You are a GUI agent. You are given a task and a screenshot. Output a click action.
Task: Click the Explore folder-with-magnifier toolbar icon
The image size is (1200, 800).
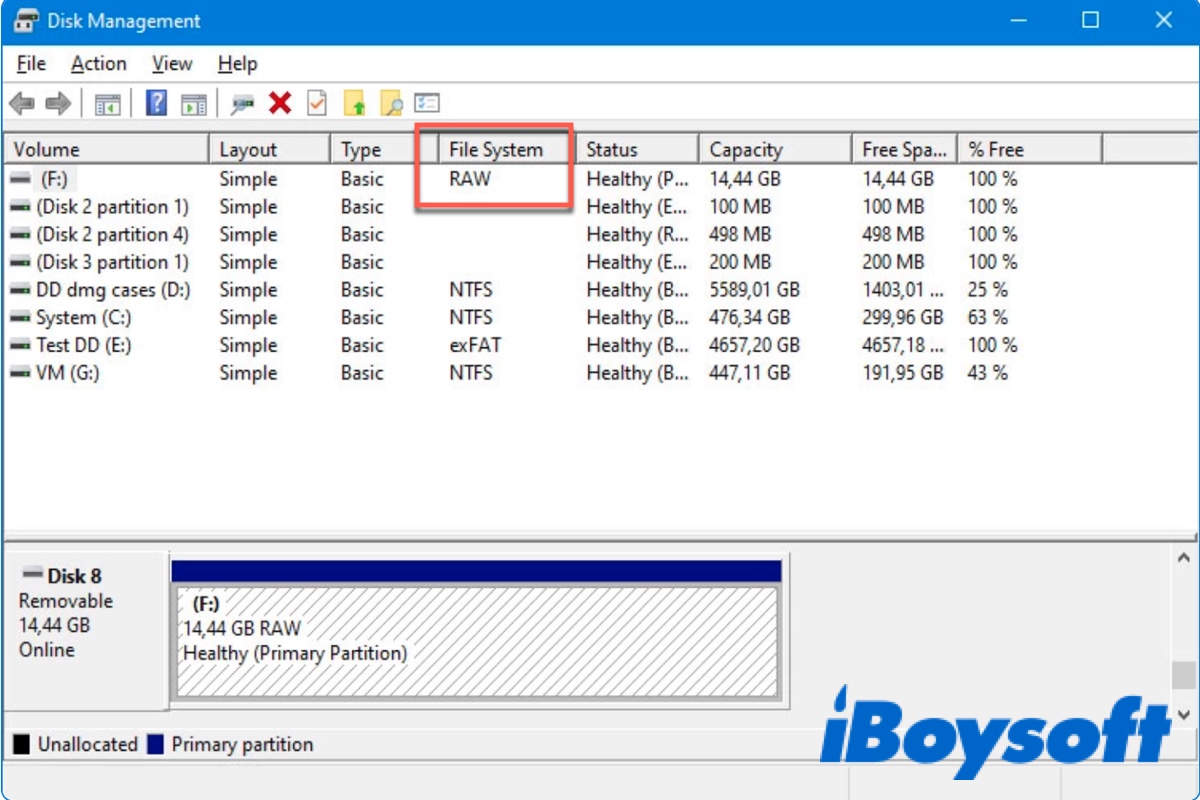click(x=390, y=103)
